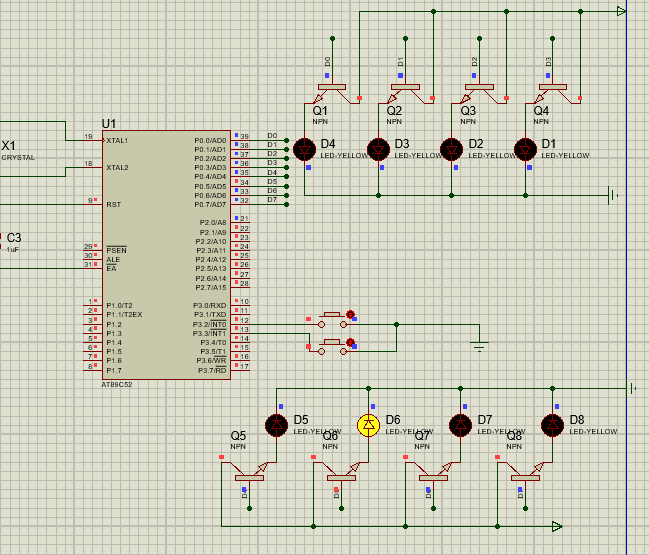Toggle the latch dot on the INT1 button

click(x=351, y=342)
